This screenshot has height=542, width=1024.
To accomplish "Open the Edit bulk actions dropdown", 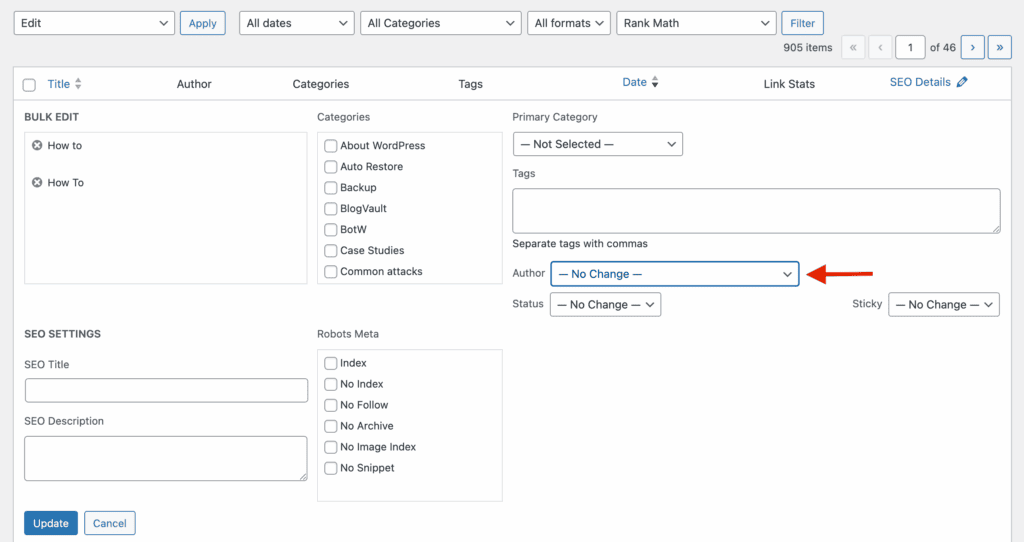I will (94, 23).
